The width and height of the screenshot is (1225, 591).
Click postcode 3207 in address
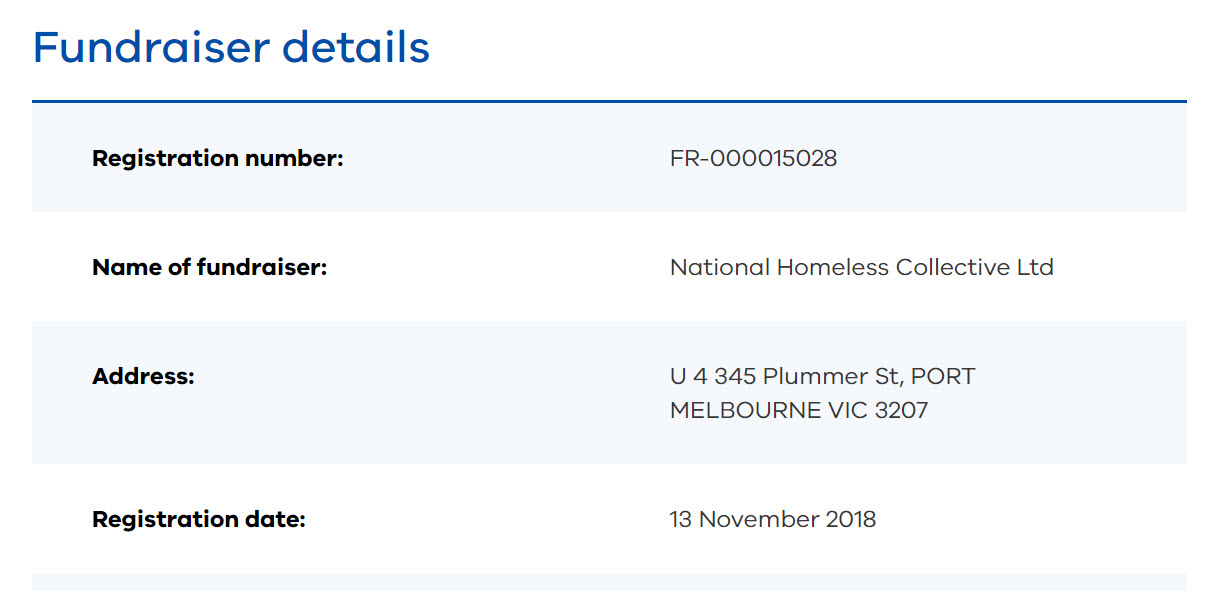pyautogui.click(x=900, y=410)
